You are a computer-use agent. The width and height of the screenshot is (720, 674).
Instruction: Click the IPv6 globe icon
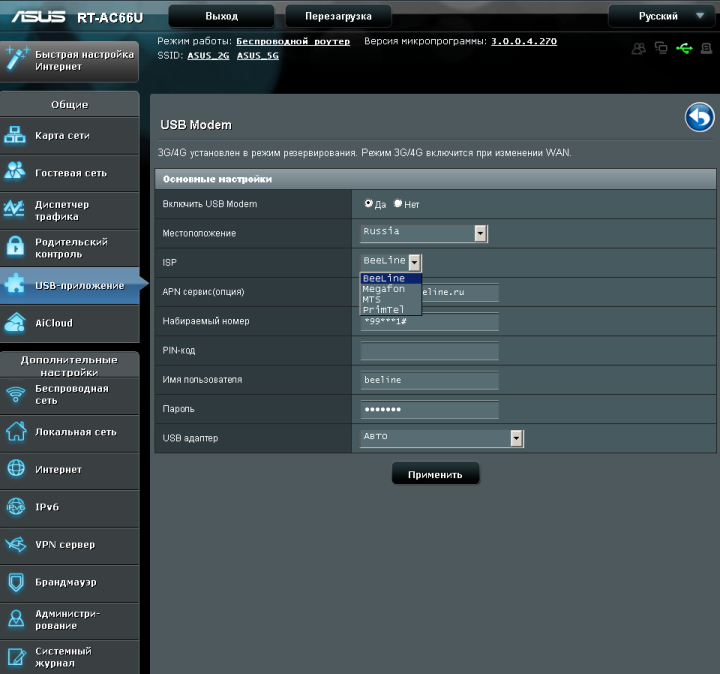point(16,507)
